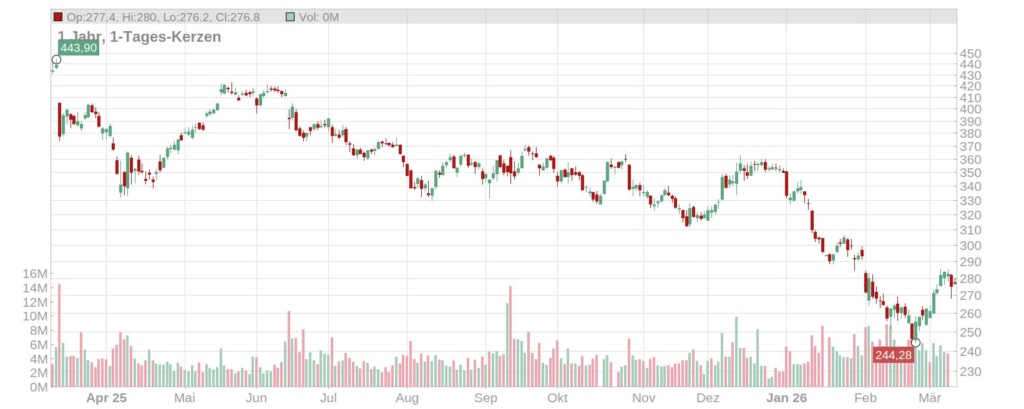Click the 450 price axis label

tap(971, 54)
